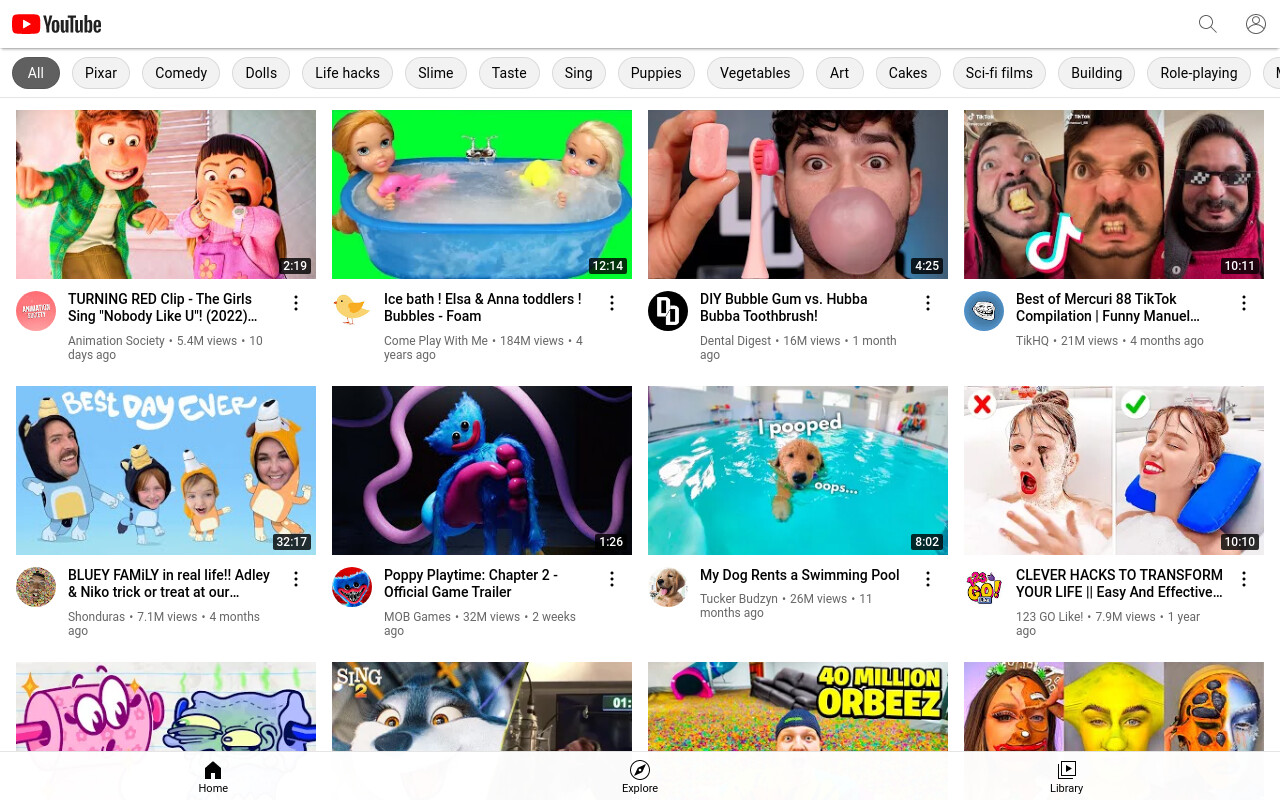Play the Huggy Wuggy trailer thumbnail

click(482, 470)
